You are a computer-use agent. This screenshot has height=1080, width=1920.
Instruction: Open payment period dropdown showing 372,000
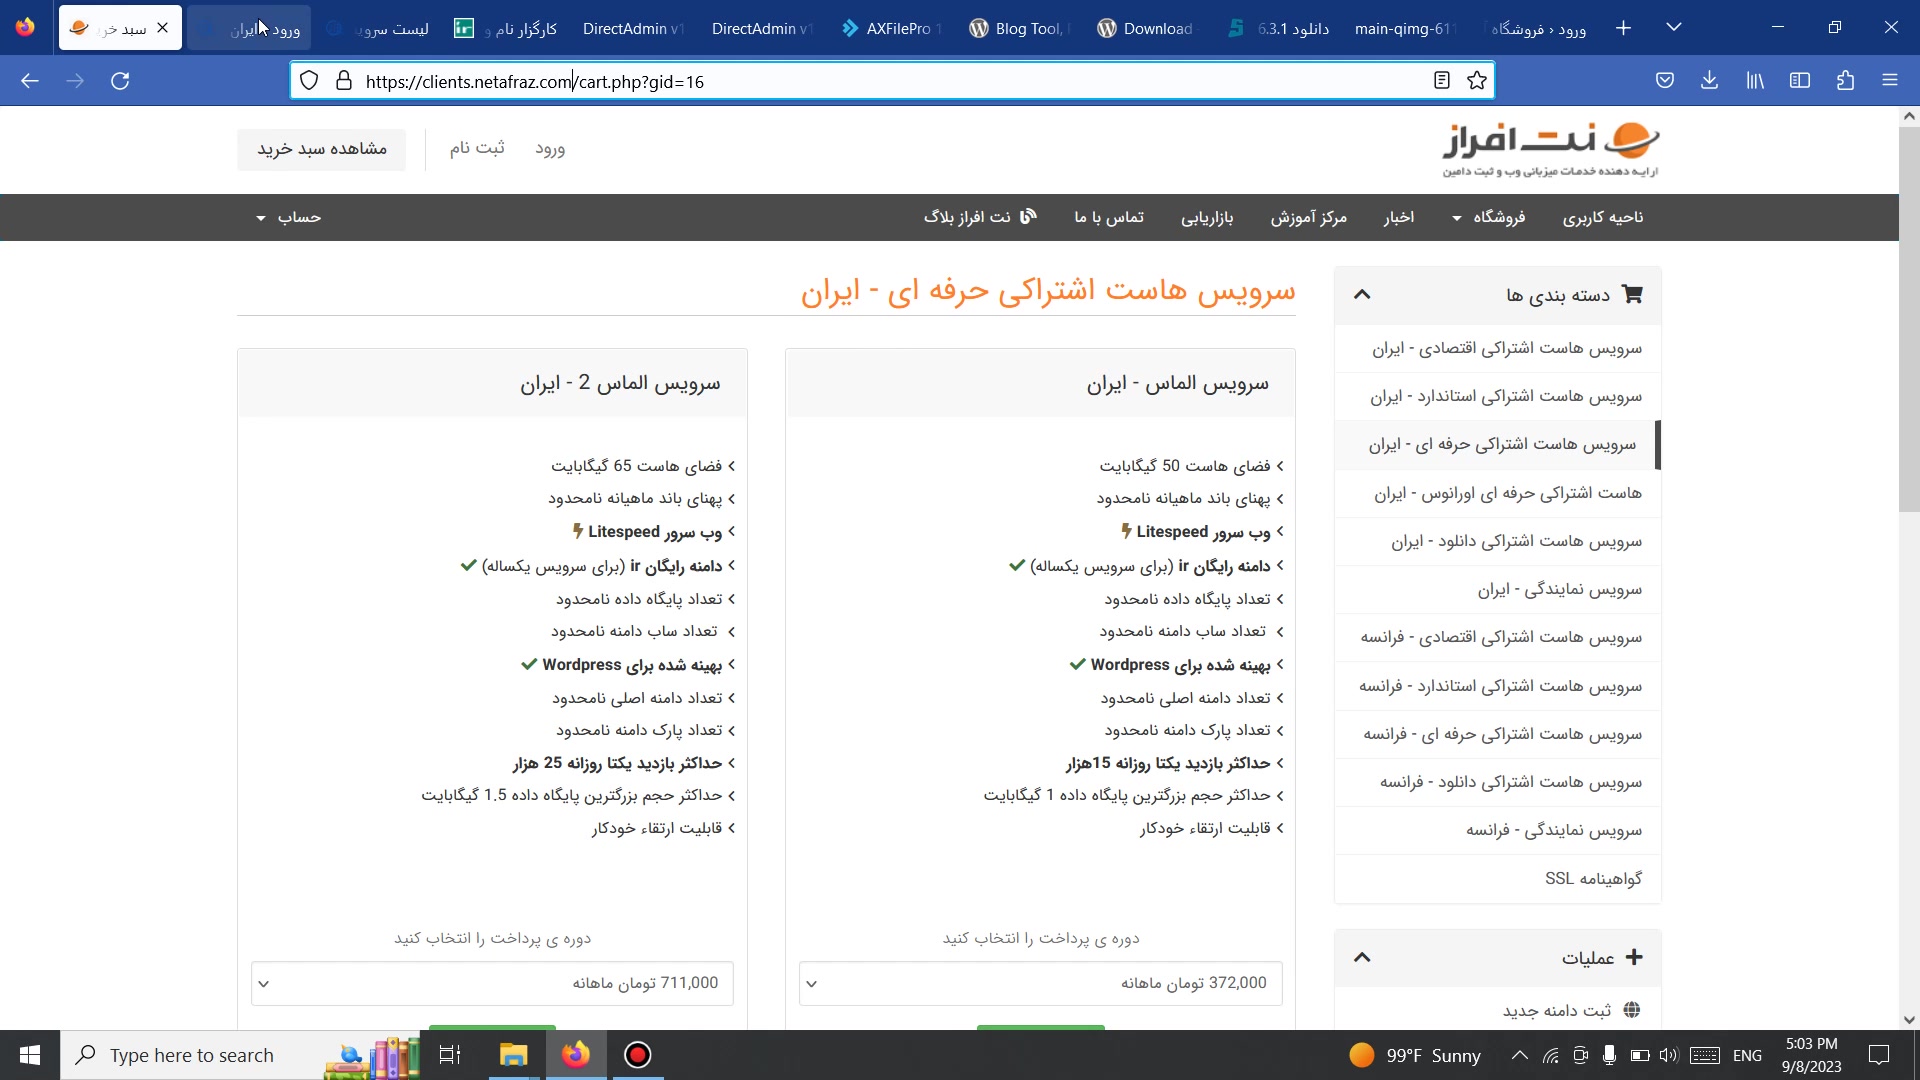tap(1040, 983)
